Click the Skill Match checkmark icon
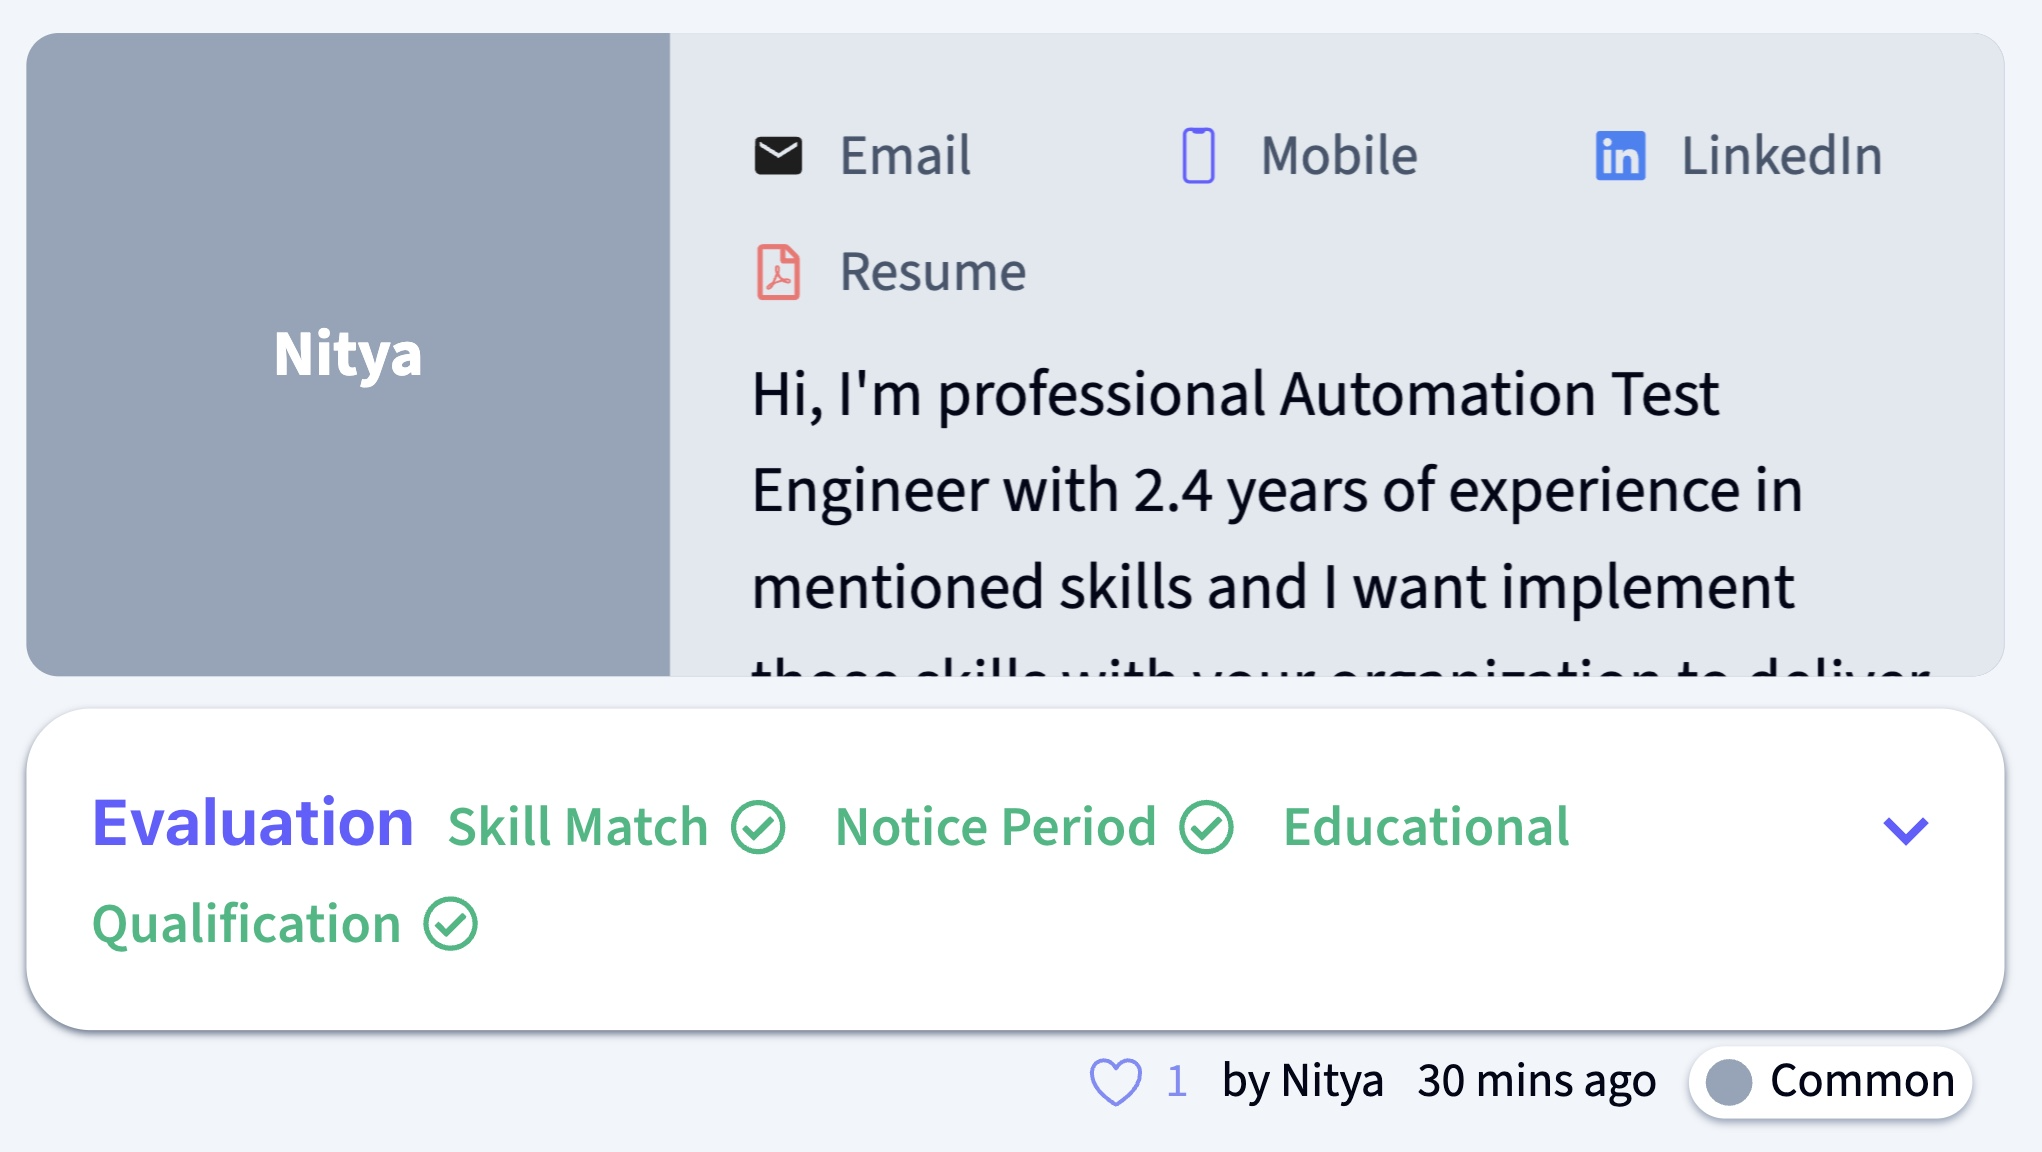 pyautogui.click(x=758, y=827)
